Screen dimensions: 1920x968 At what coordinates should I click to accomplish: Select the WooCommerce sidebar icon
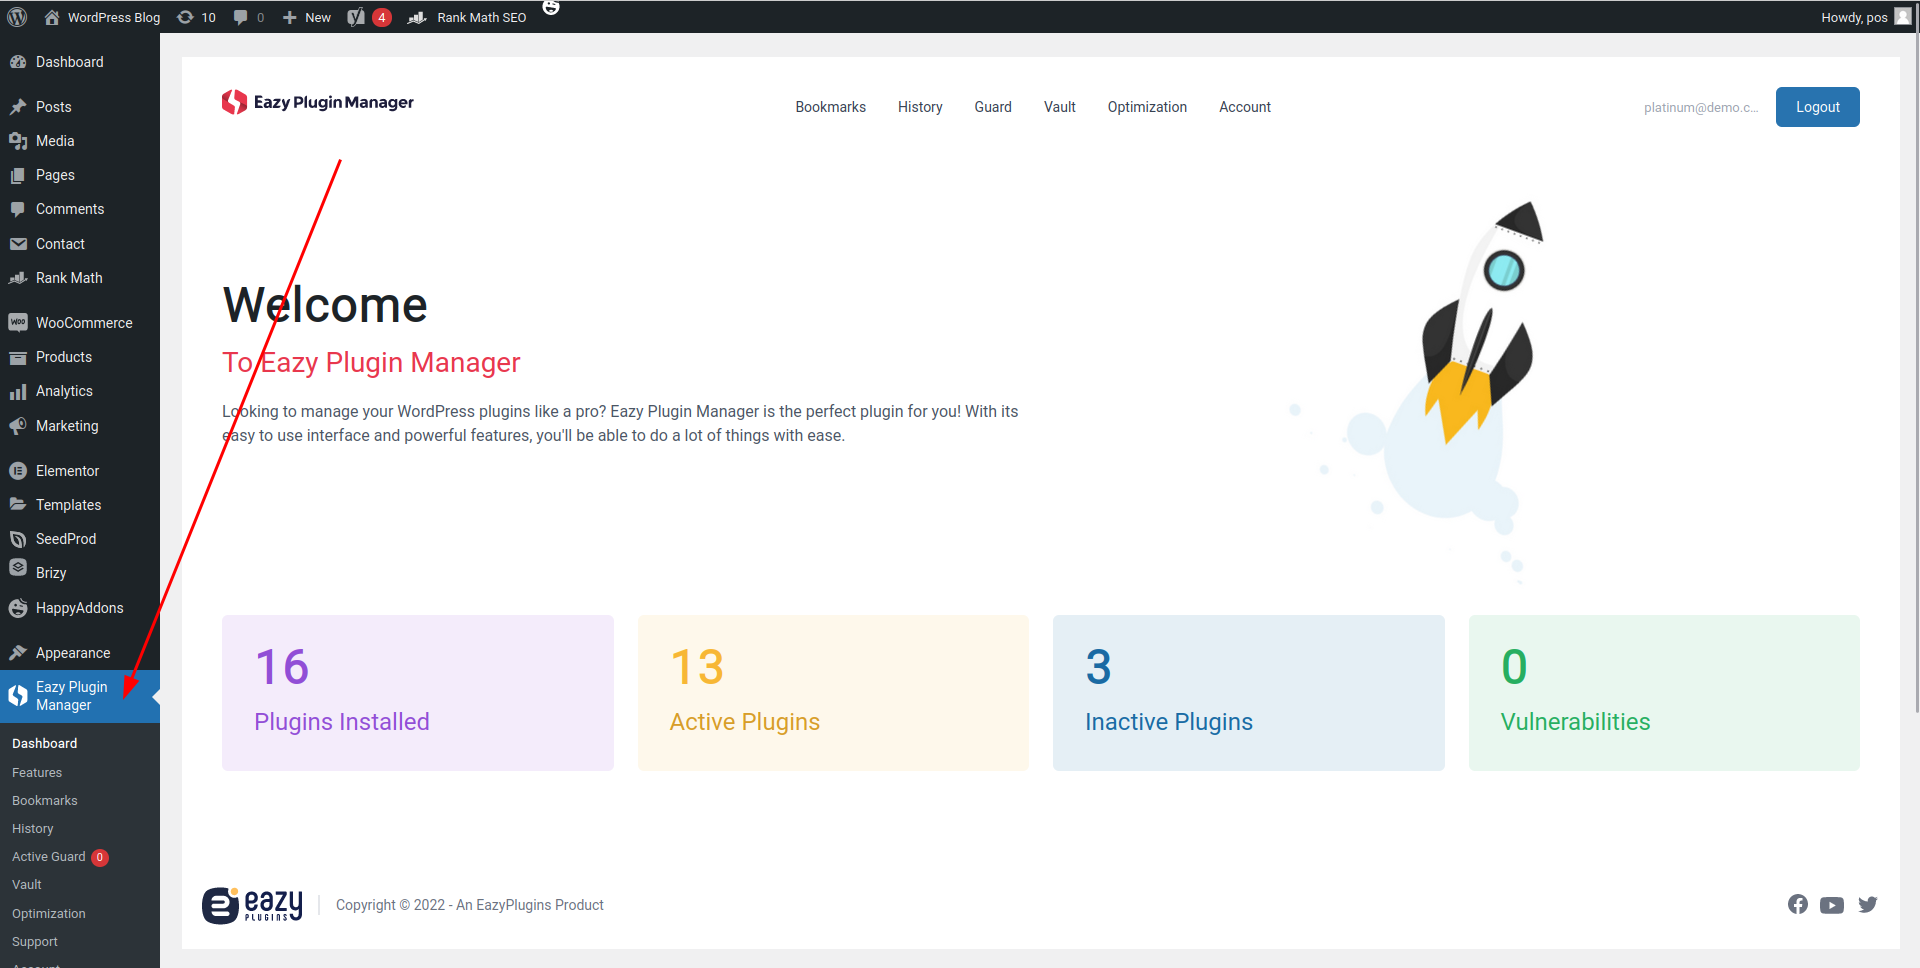19,322
